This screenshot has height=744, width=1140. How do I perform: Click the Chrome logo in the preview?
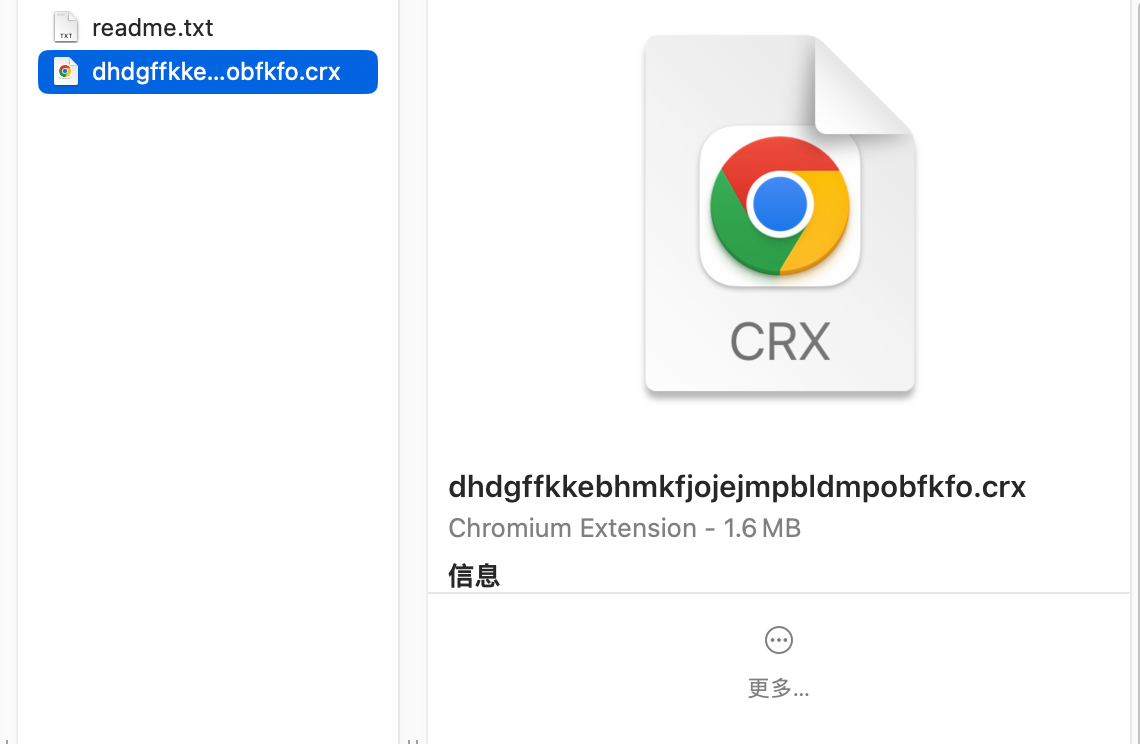[x=779, y=207]
